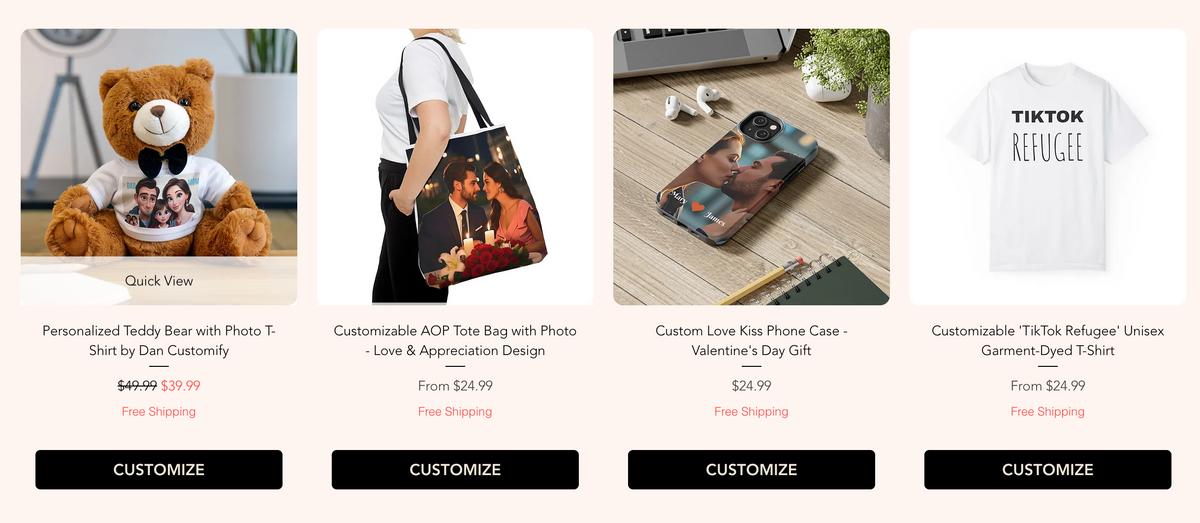View the TikTok Refugee T-shirt image
Image resolution: width=1200 pixels, height=523 pixels.
pos(1047,167)
